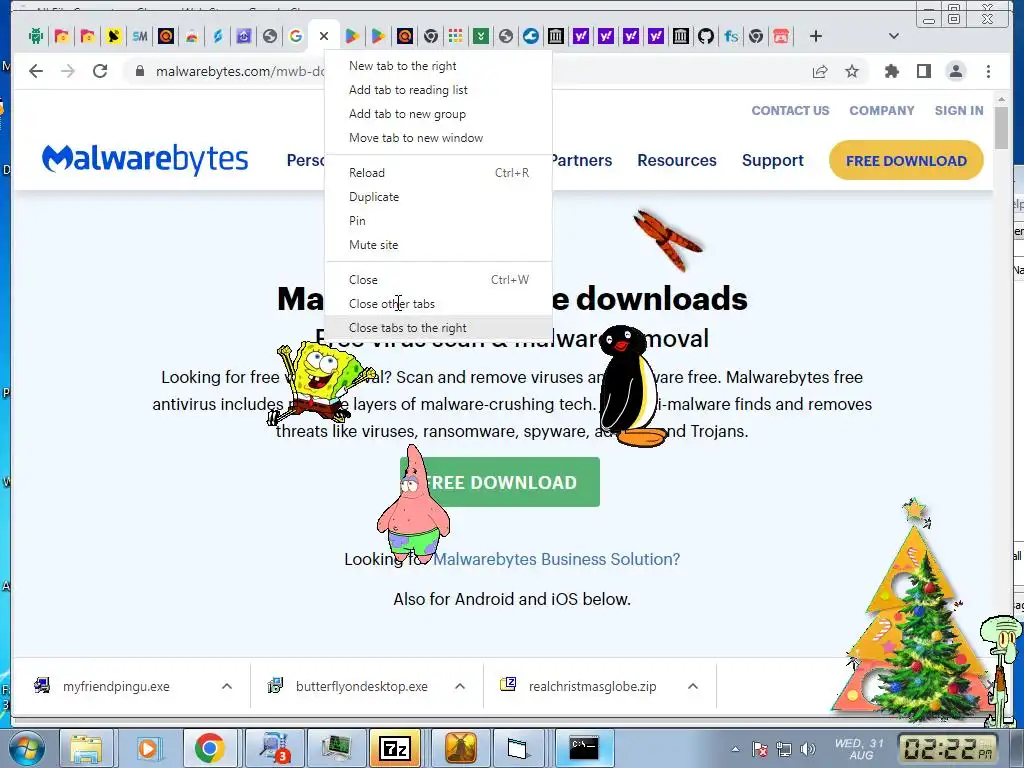Click the malwarebytes.com address bar
Viewport: 1024px width, 768px height.
coord(240,71)
